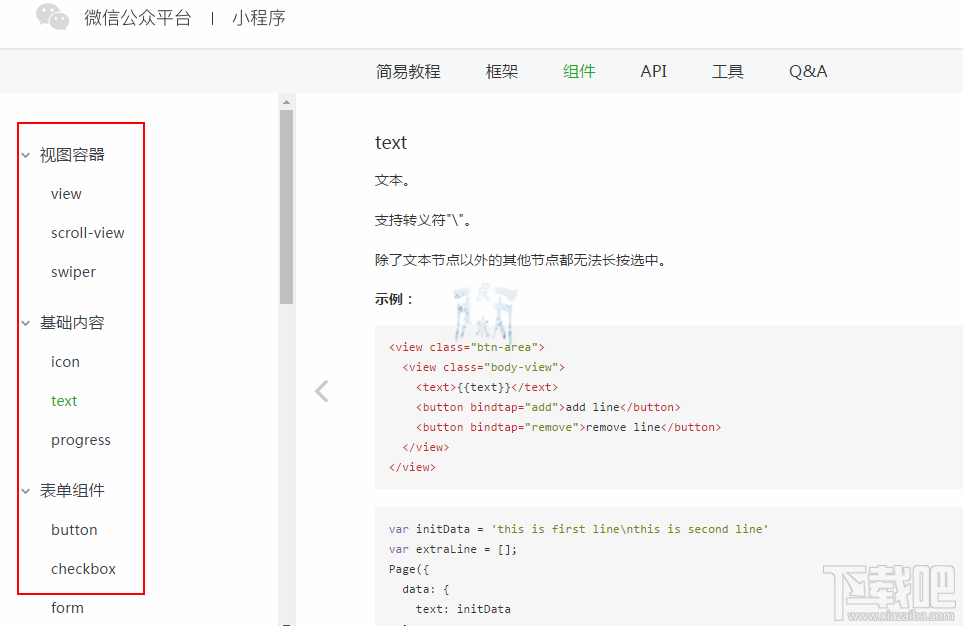Open the 简易教程 tab
The height and width of the screenshot is (626, 963).
point(408,71)
